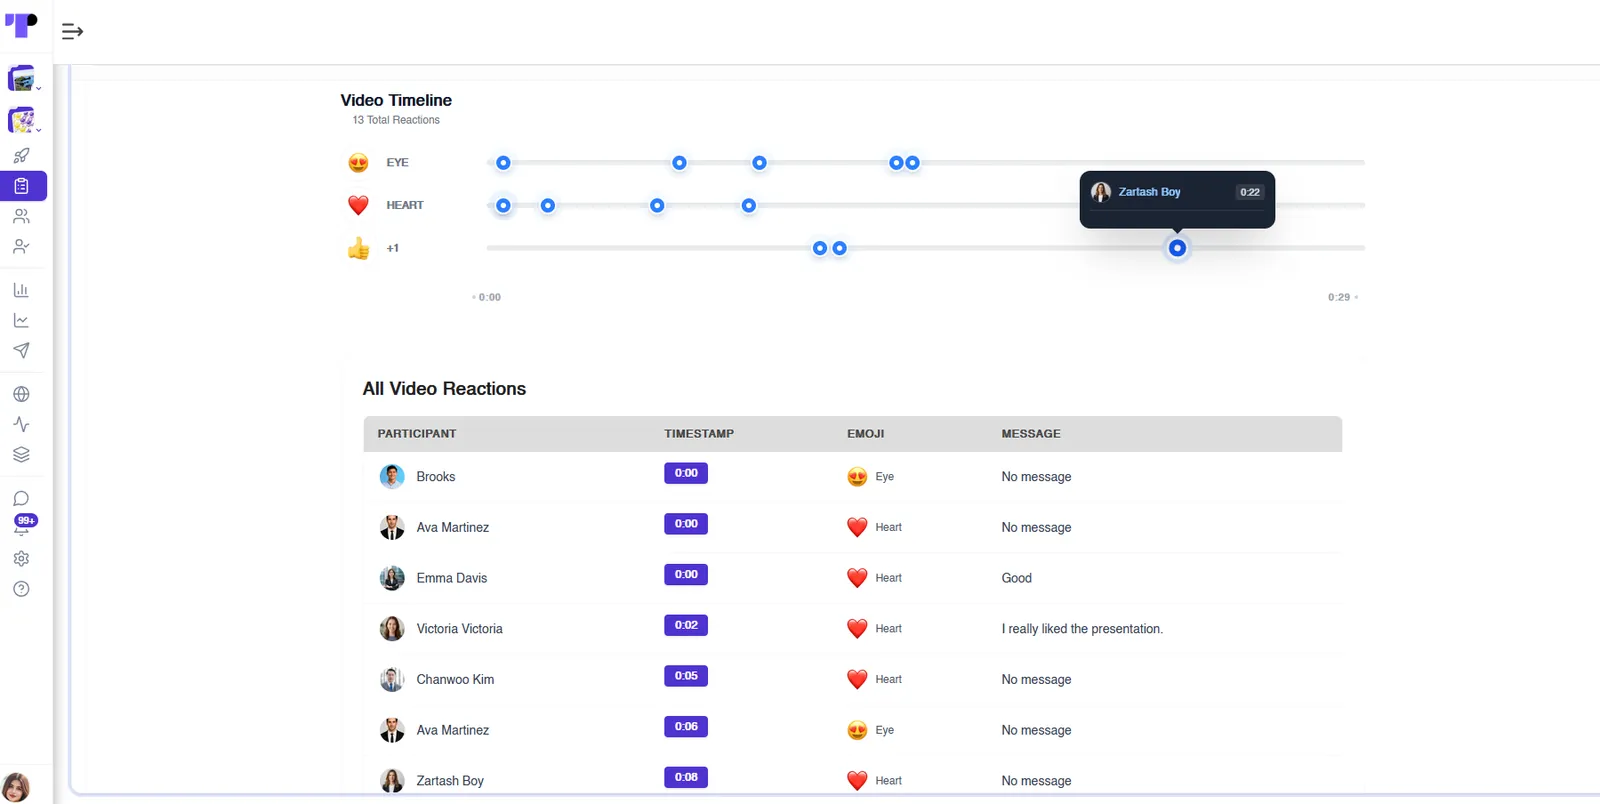This screenshot has height=804, width=1600.
Task: Open the two-people users icon in the sidebar
Action: tap(21, 216)
